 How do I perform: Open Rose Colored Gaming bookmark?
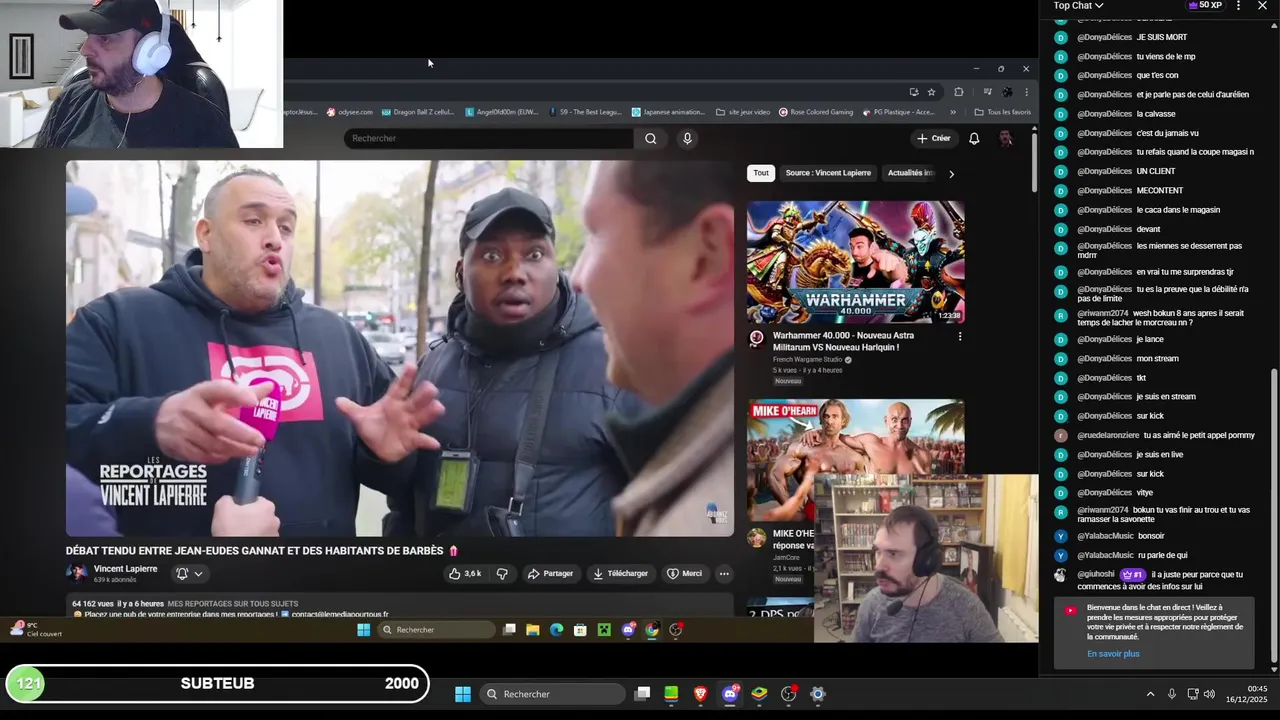tap(816, 112)
